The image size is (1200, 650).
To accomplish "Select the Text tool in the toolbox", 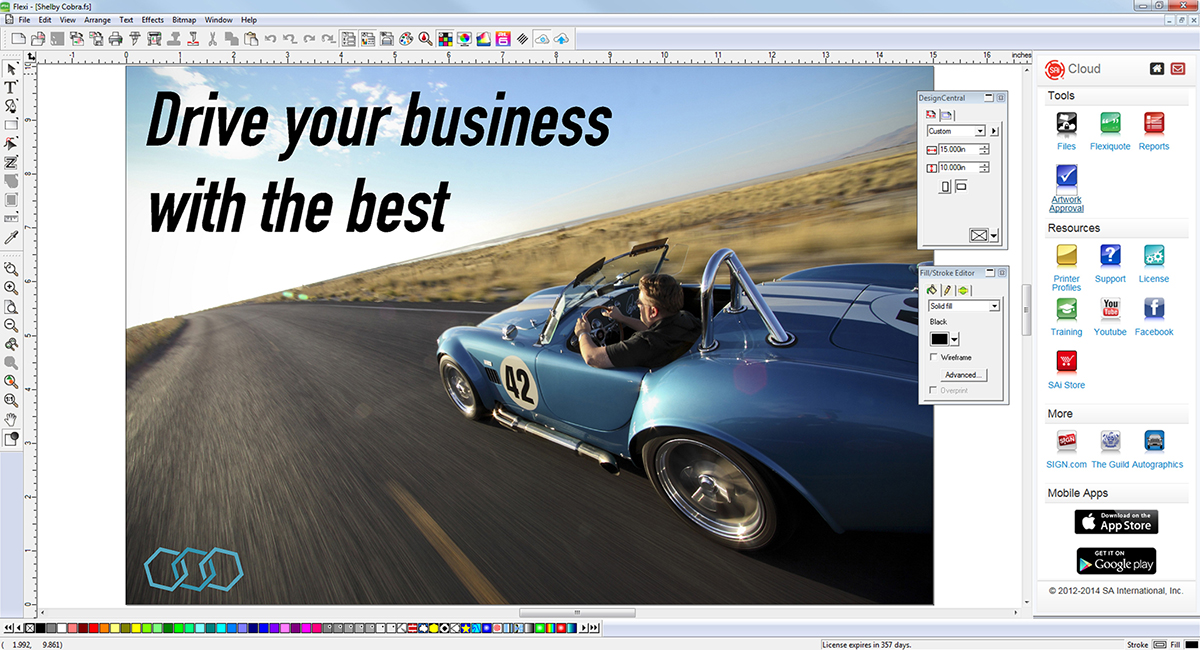I will (11, 87).
